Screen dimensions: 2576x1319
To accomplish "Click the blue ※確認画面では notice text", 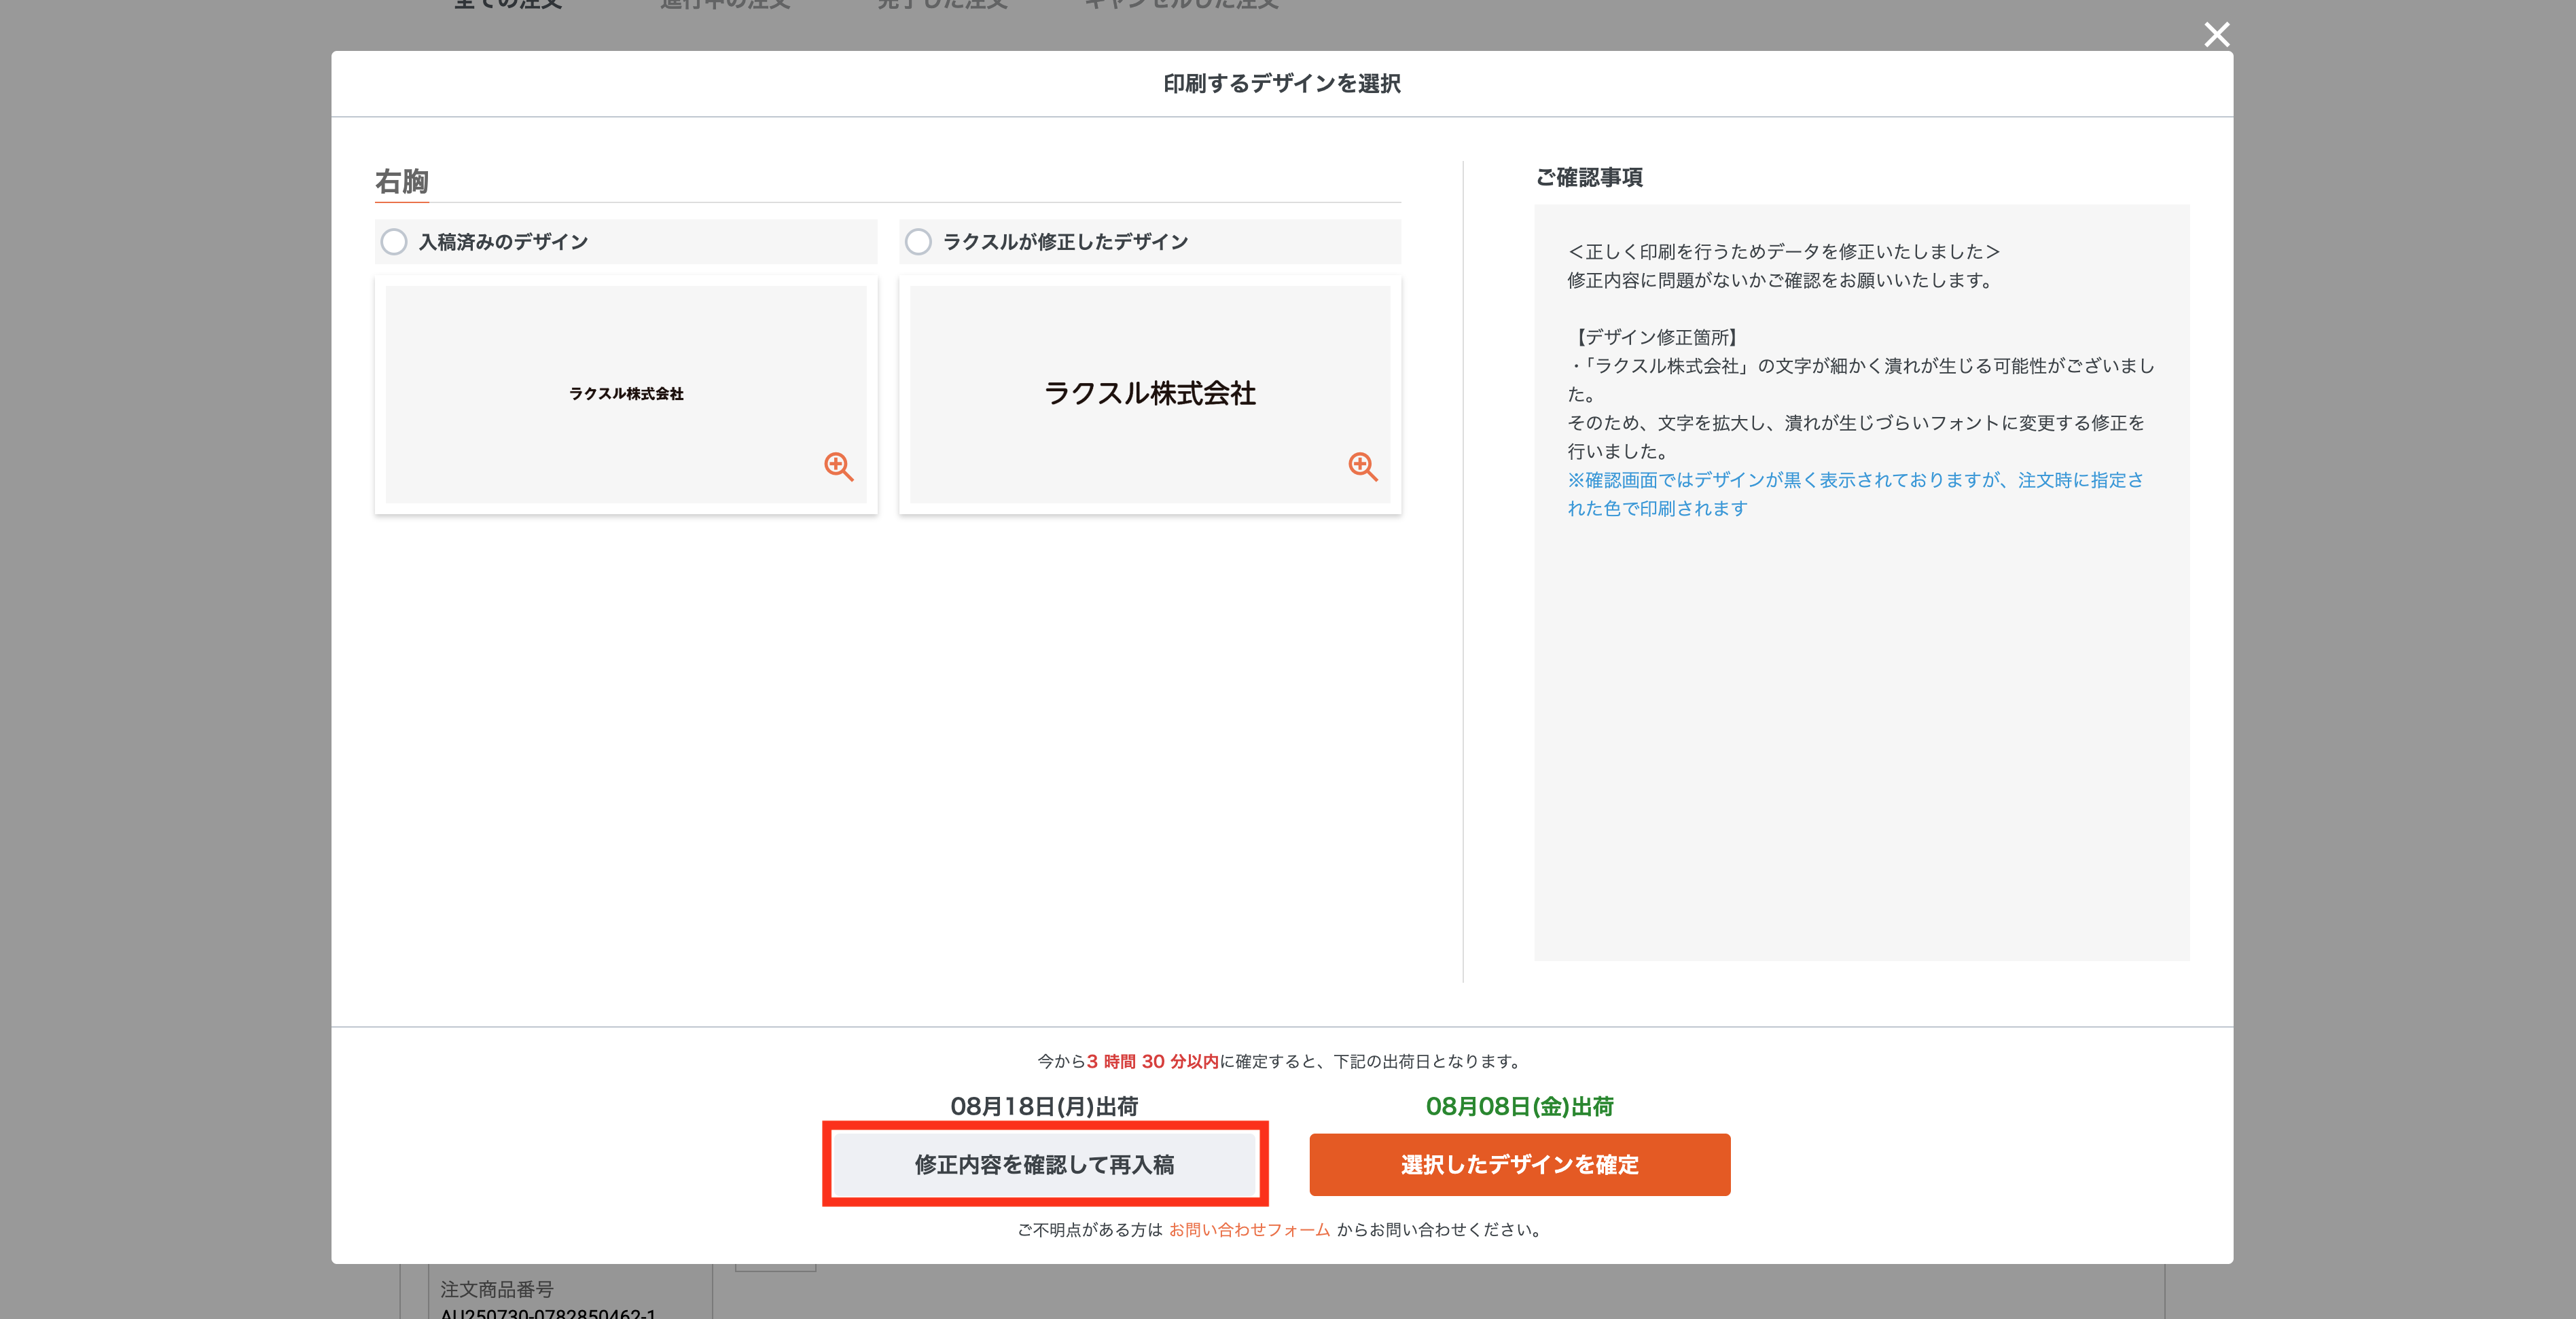I will (x=1856, y=494).
